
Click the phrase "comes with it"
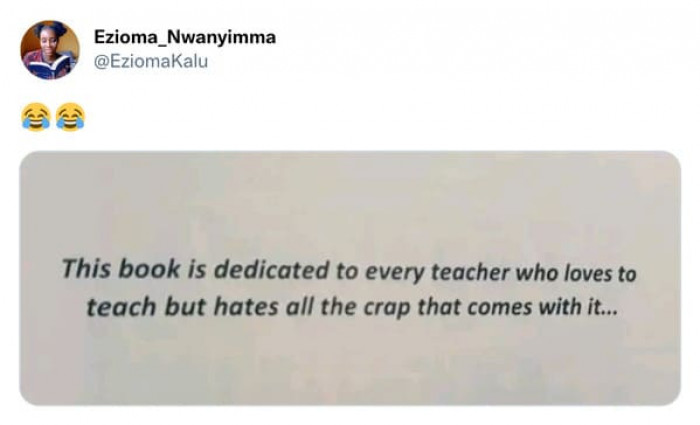click(x=555, y=308)
